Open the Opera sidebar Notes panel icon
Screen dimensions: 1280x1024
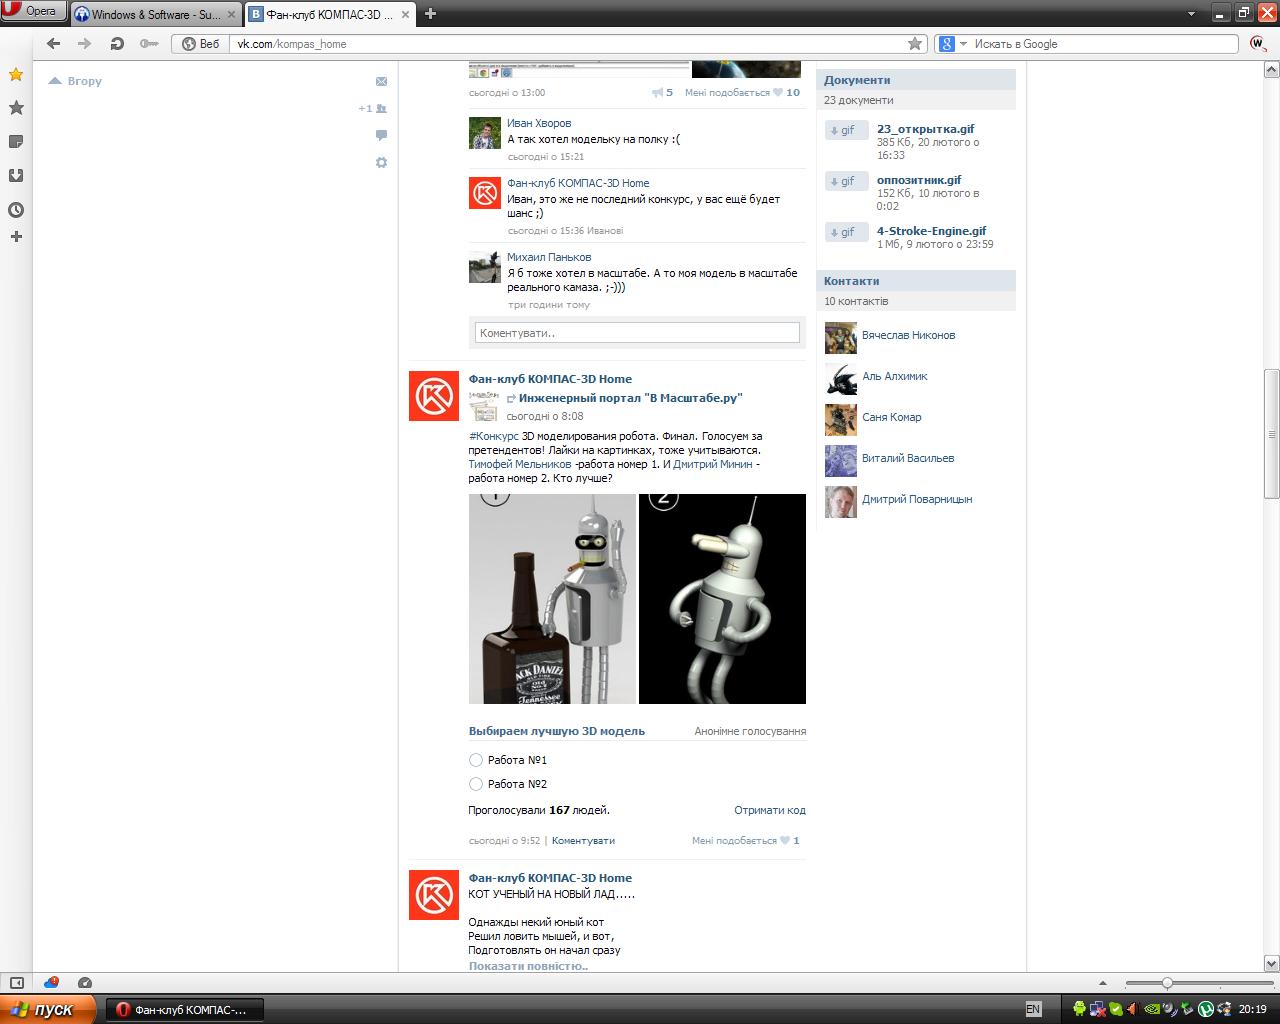point(16,142)
